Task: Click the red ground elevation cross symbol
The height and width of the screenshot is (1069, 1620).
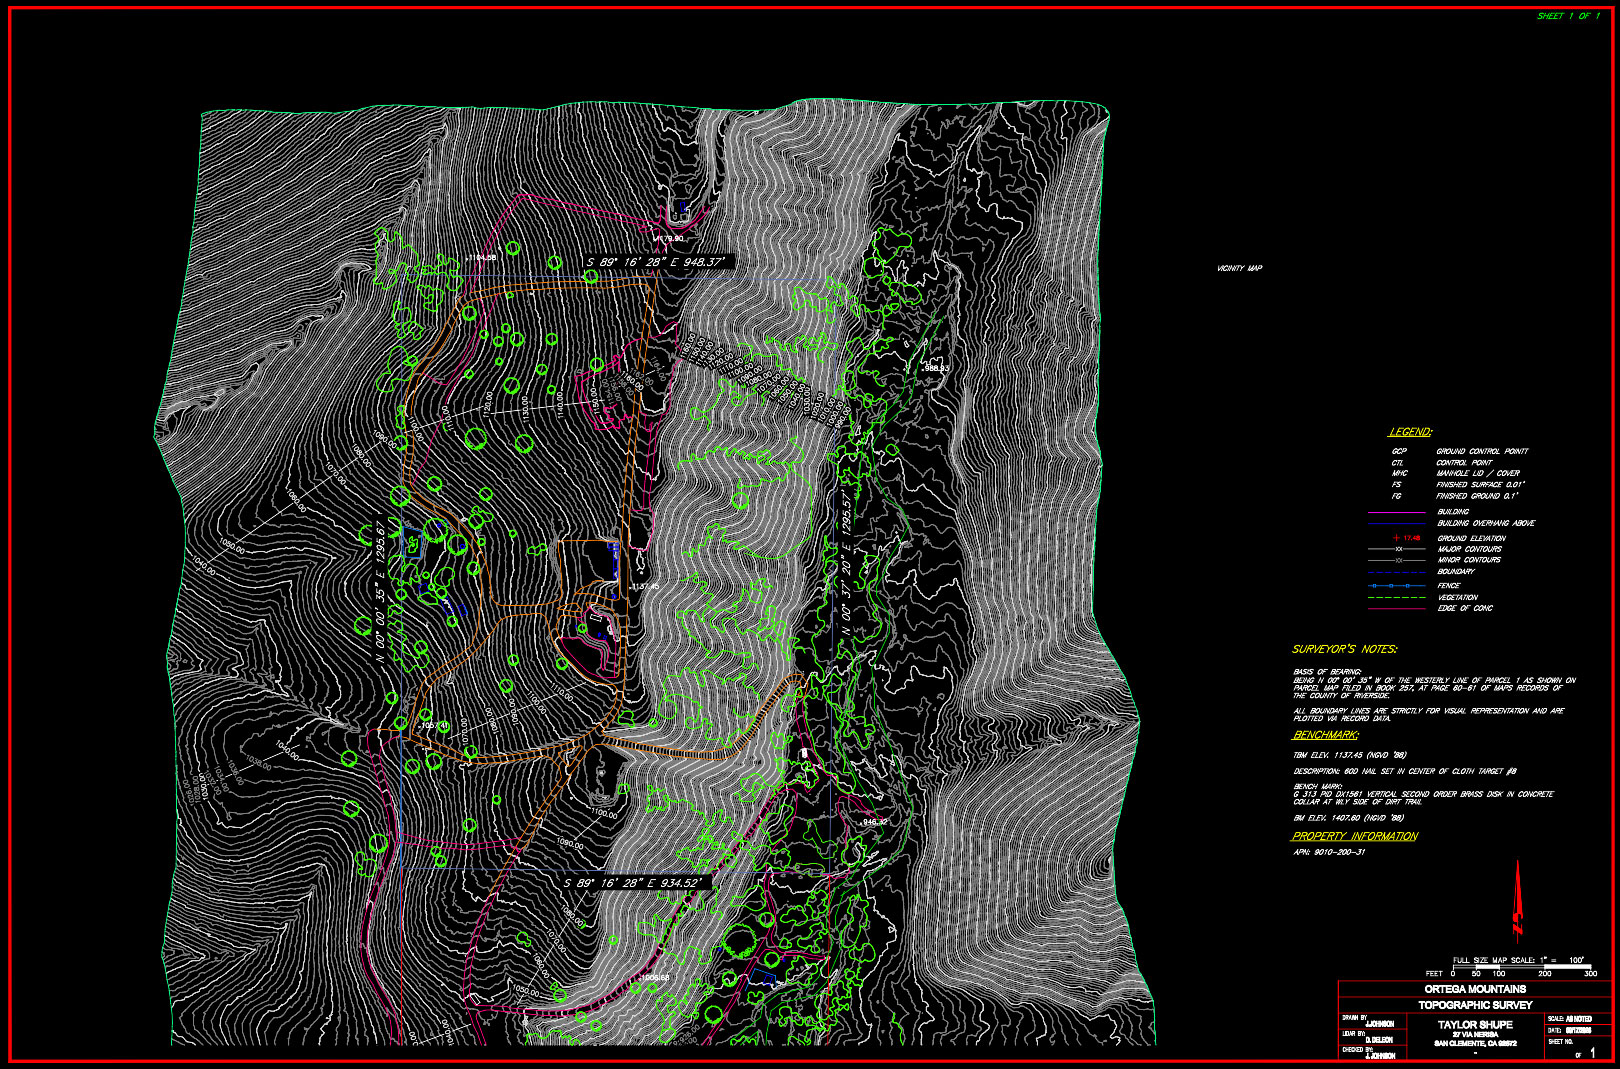Action: 1396,538
